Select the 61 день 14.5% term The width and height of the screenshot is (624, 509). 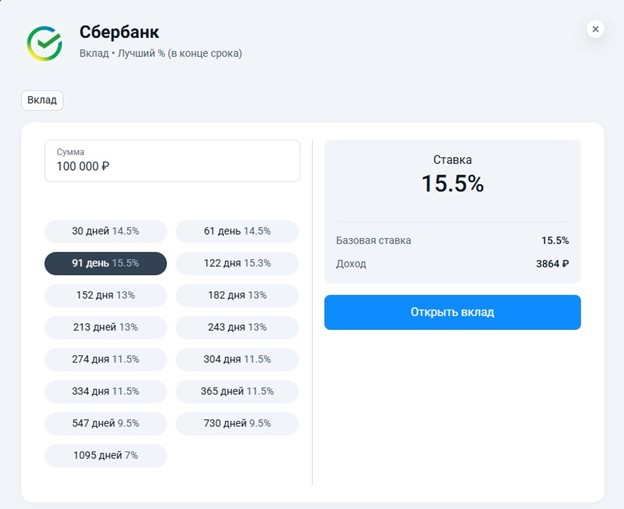click(237, 231)
